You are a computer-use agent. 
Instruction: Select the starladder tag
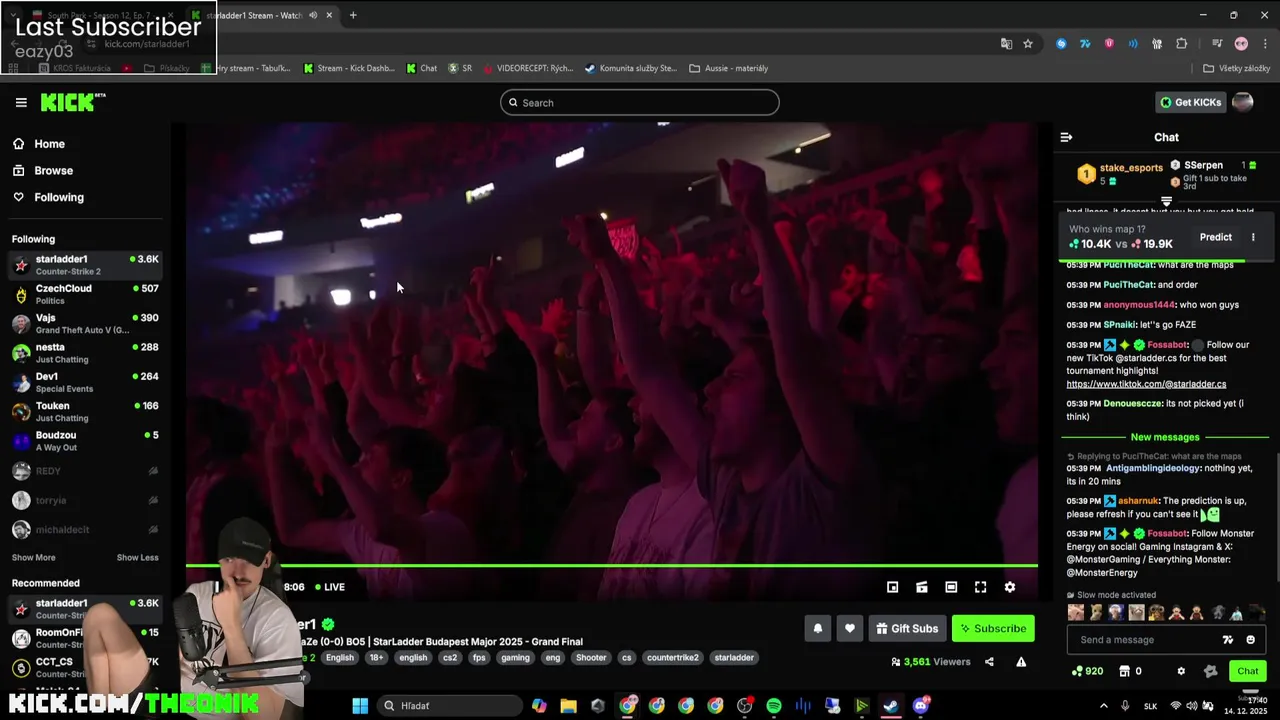click(734, 657)
